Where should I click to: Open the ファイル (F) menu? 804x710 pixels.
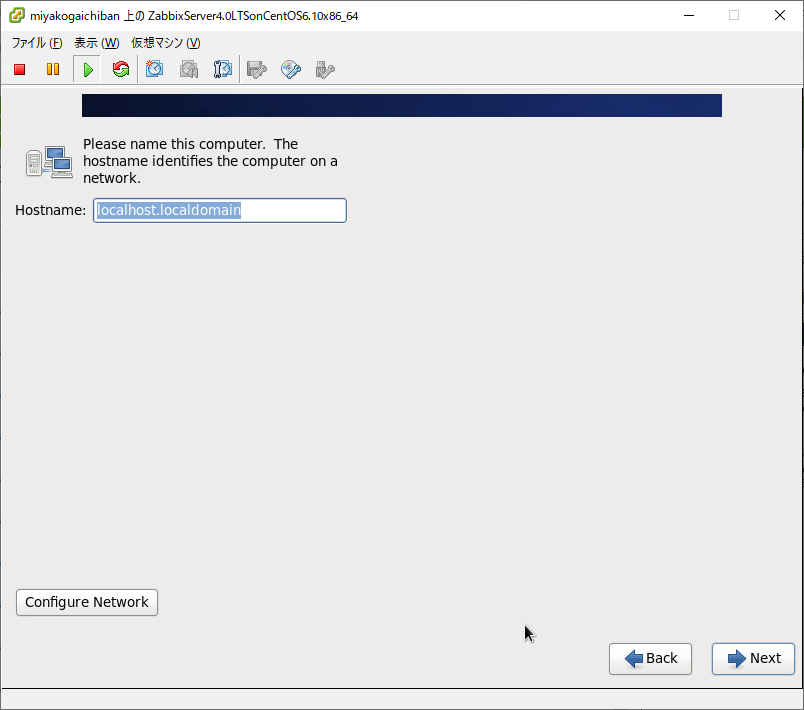click(x=37, y=43)
